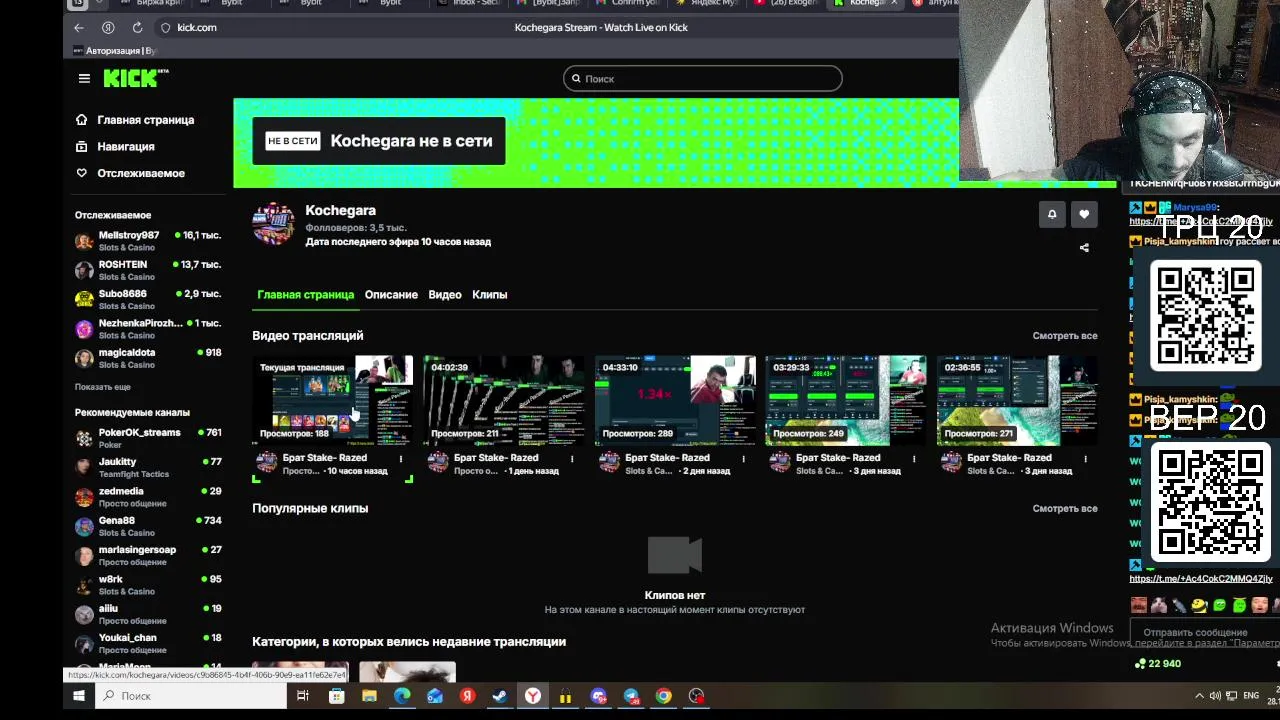The width and height of the screenshot is (1280, 720).
Task: Click the KICK logo
Action: click(136, 78)
